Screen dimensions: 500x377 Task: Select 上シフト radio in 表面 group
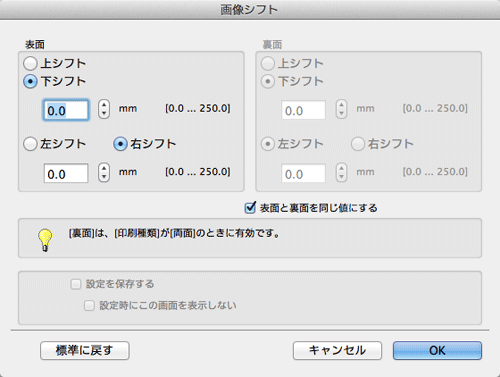[x=30, y=63]
